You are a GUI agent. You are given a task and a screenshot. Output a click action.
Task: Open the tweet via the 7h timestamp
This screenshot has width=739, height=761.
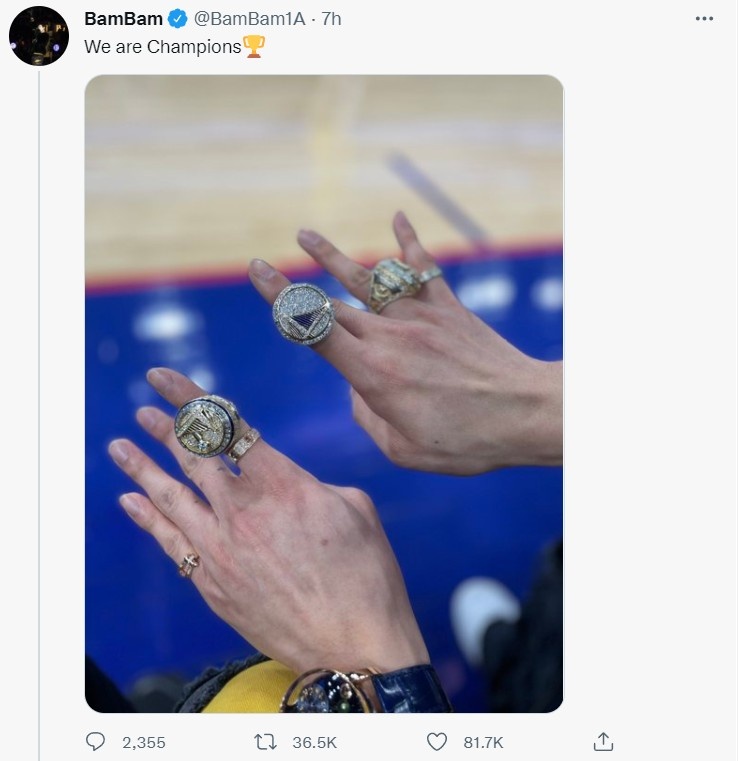pyautogui.click(x=331, y=19)
